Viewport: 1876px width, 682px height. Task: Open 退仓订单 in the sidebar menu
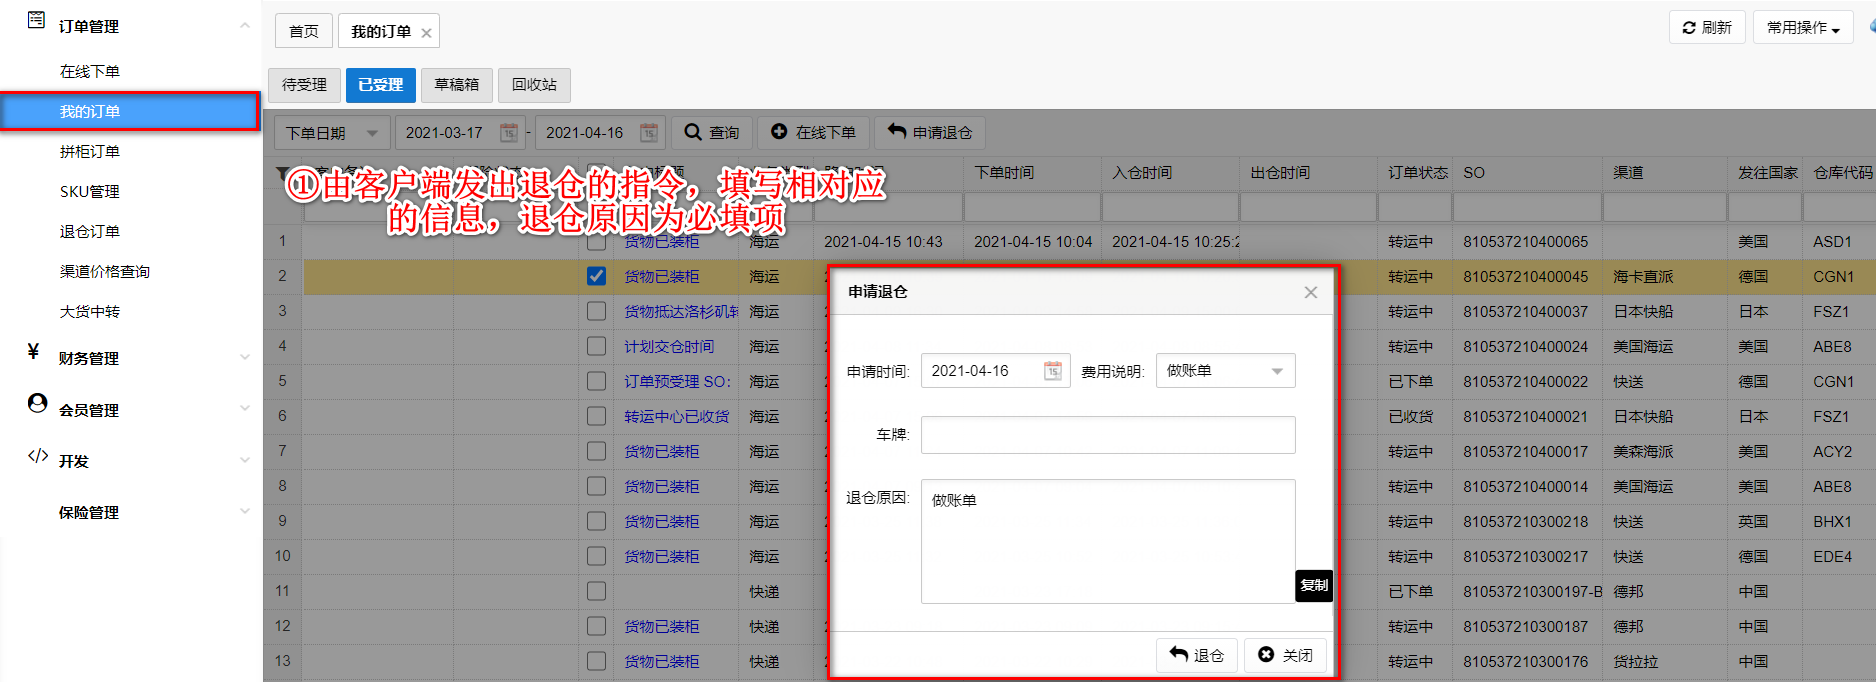click(x=90, y=232)
